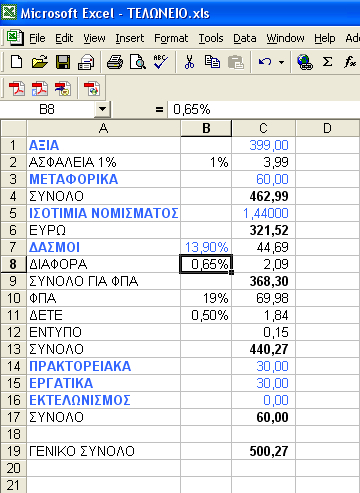Select cell ΕΥΡΩ
360x493 pixels.
(104, 230)
